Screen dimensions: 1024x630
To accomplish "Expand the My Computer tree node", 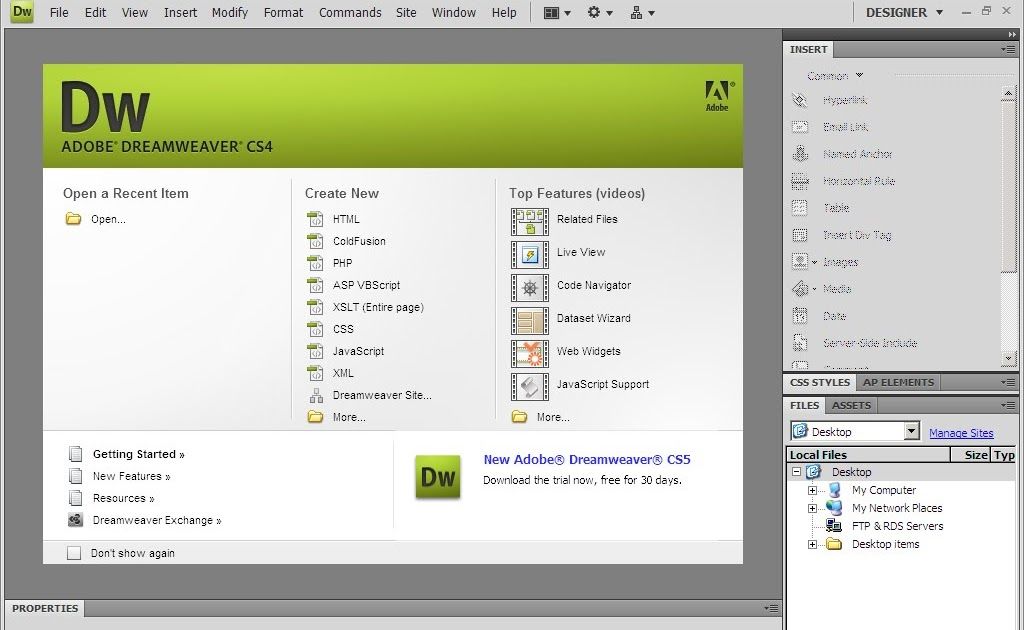I will 812,490.
